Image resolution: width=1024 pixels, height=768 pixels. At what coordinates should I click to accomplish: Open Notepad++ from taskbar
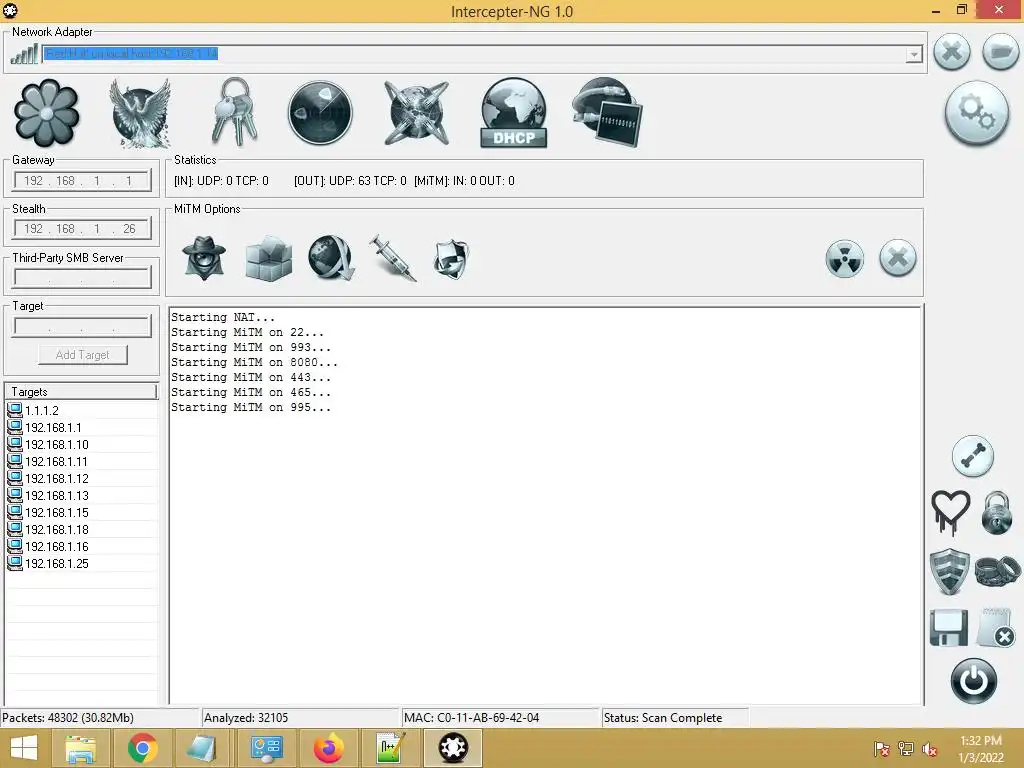click(x=391, y=748)
